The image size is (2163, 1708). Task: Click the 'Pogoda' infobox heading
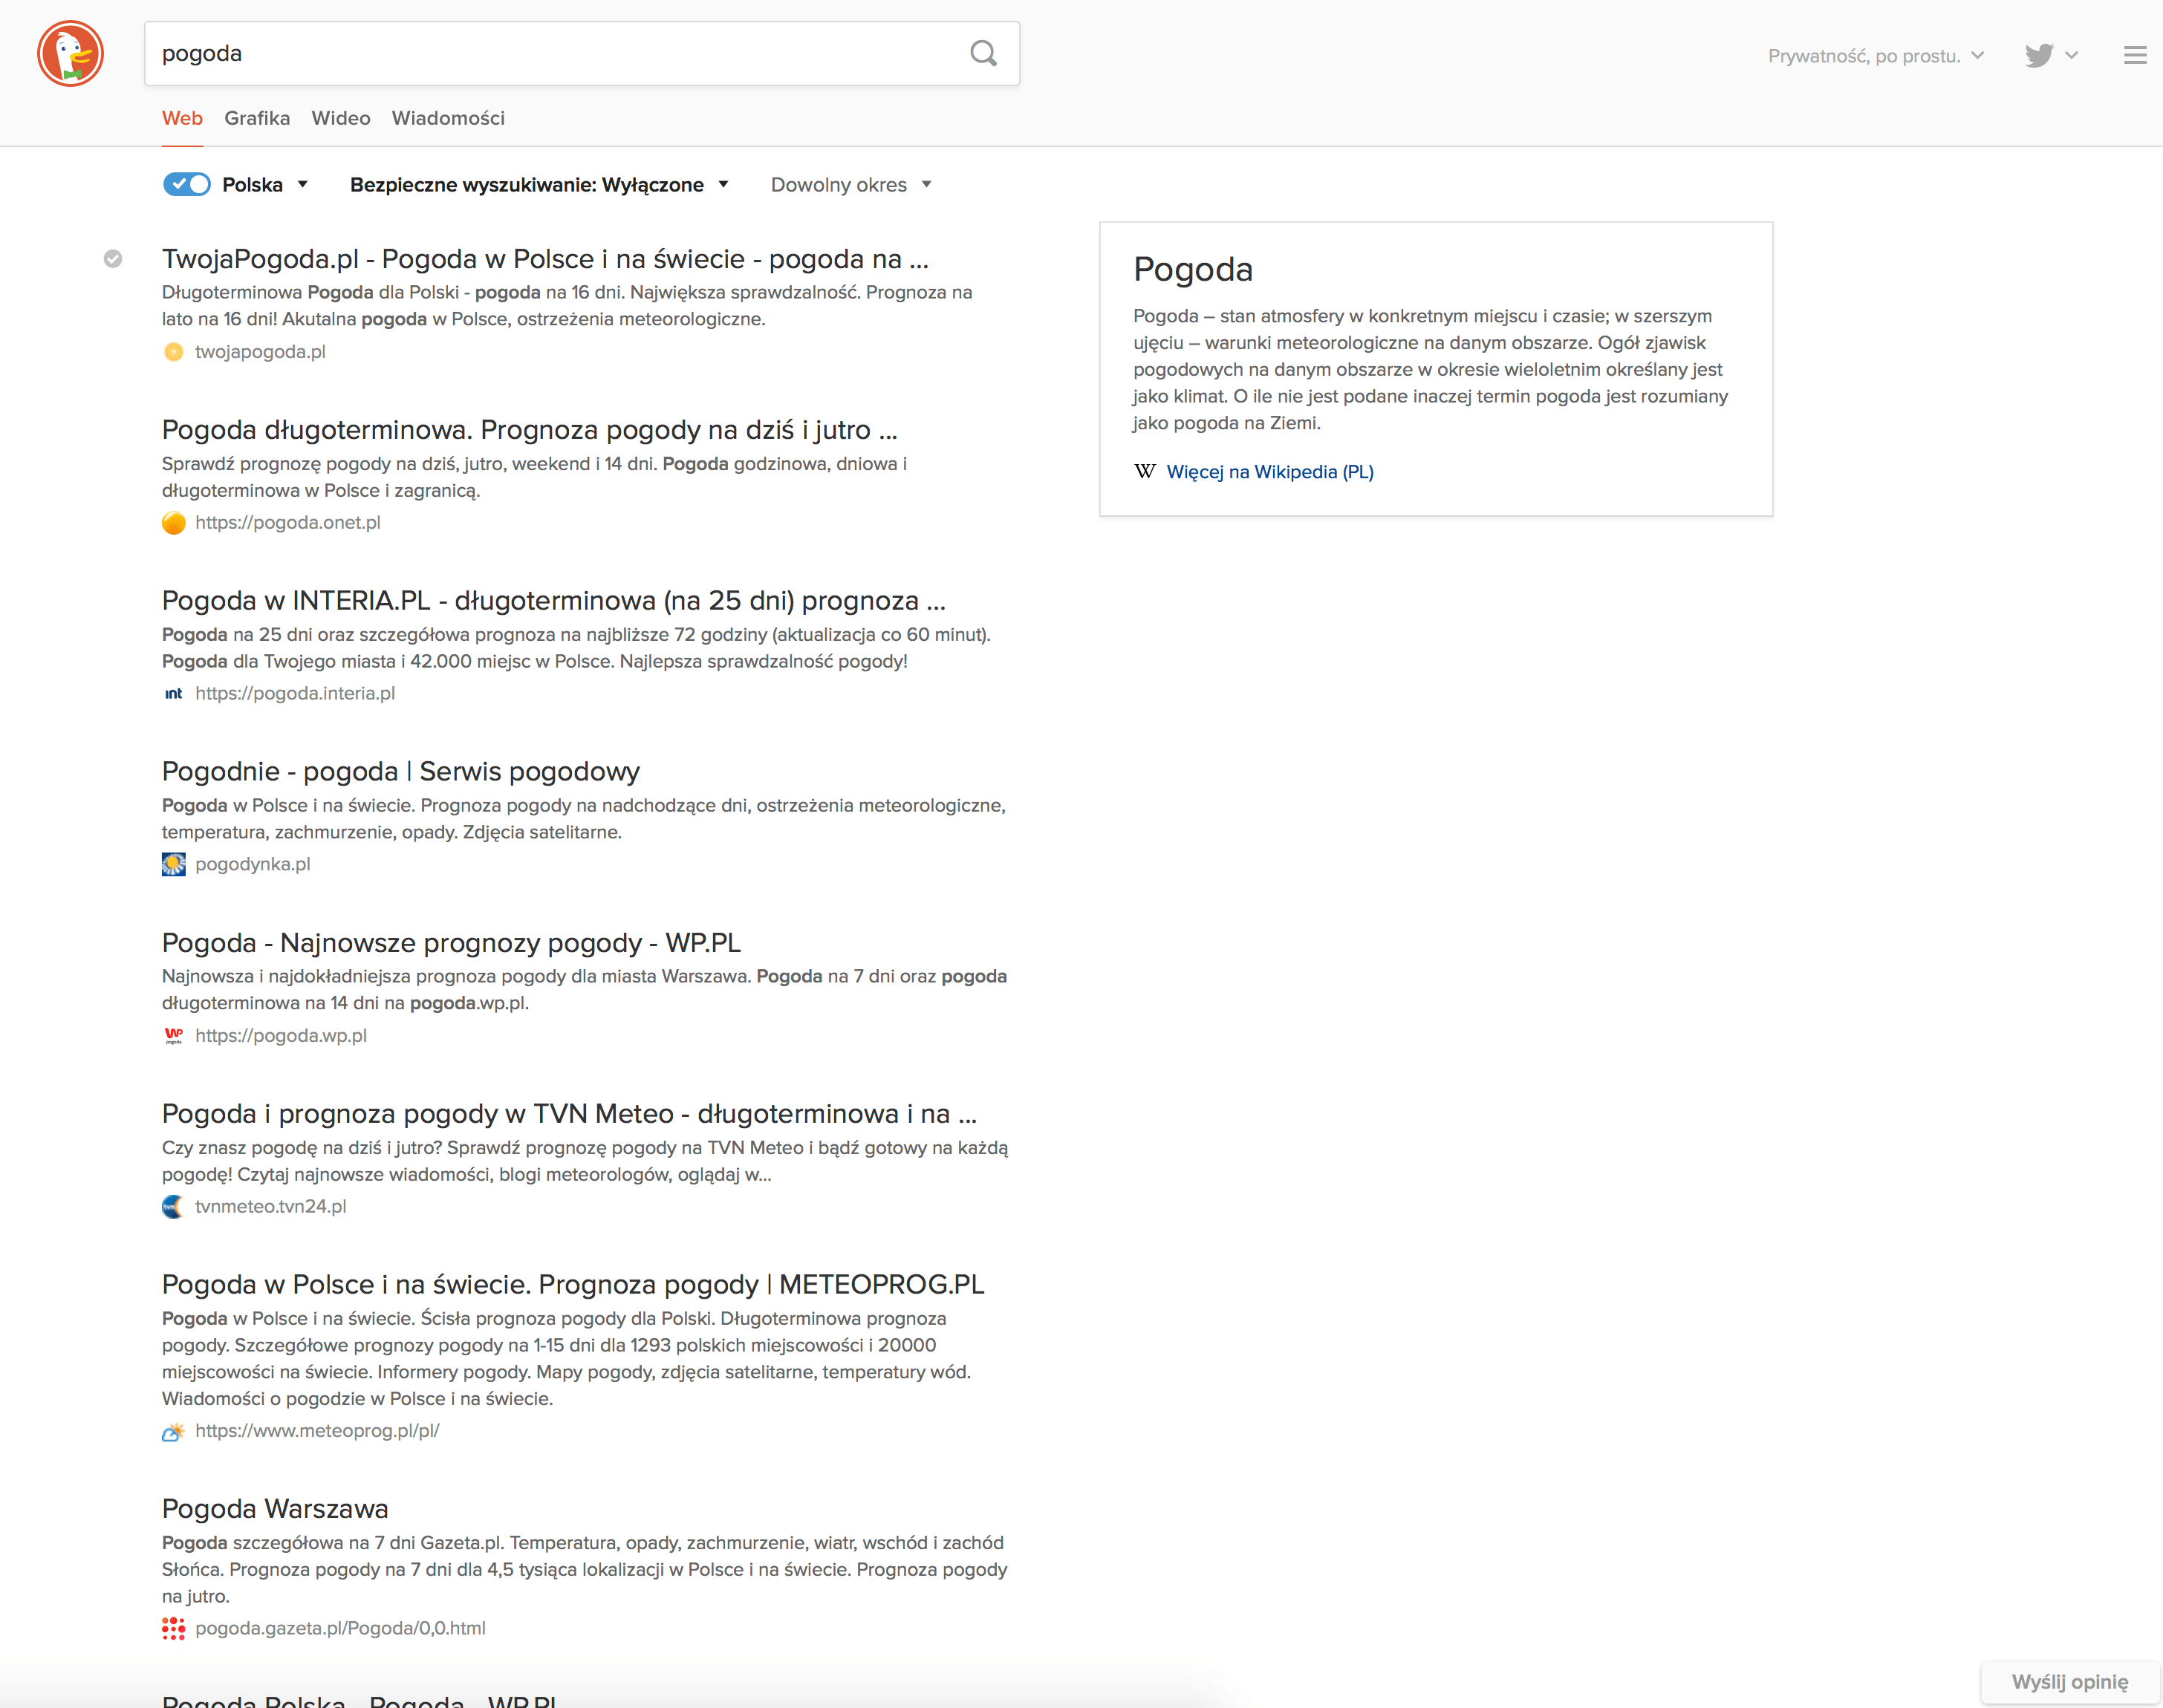[x=1193, y=269]
